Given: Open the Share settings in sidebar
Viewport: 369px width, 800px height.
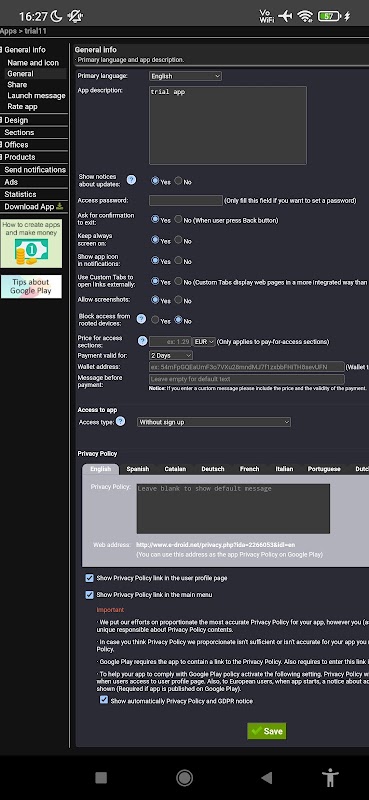Looking at the screenshot, I should click(17, 85).
